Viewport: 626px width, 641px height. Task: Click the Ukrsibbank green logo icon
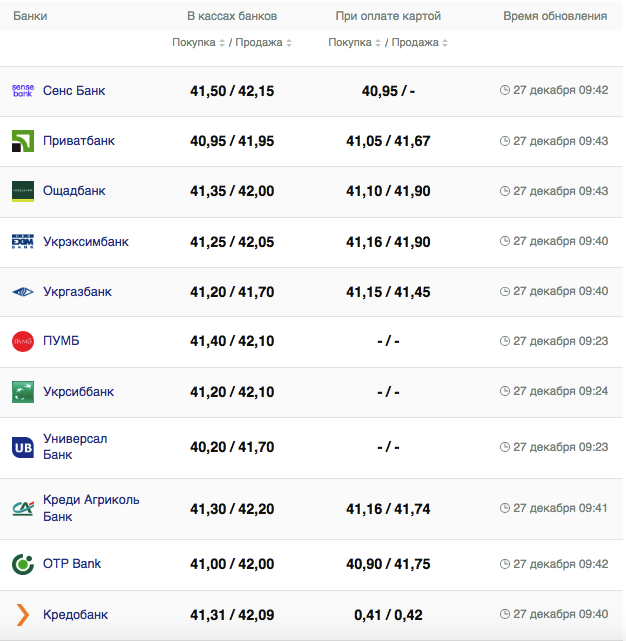(23, 392)
